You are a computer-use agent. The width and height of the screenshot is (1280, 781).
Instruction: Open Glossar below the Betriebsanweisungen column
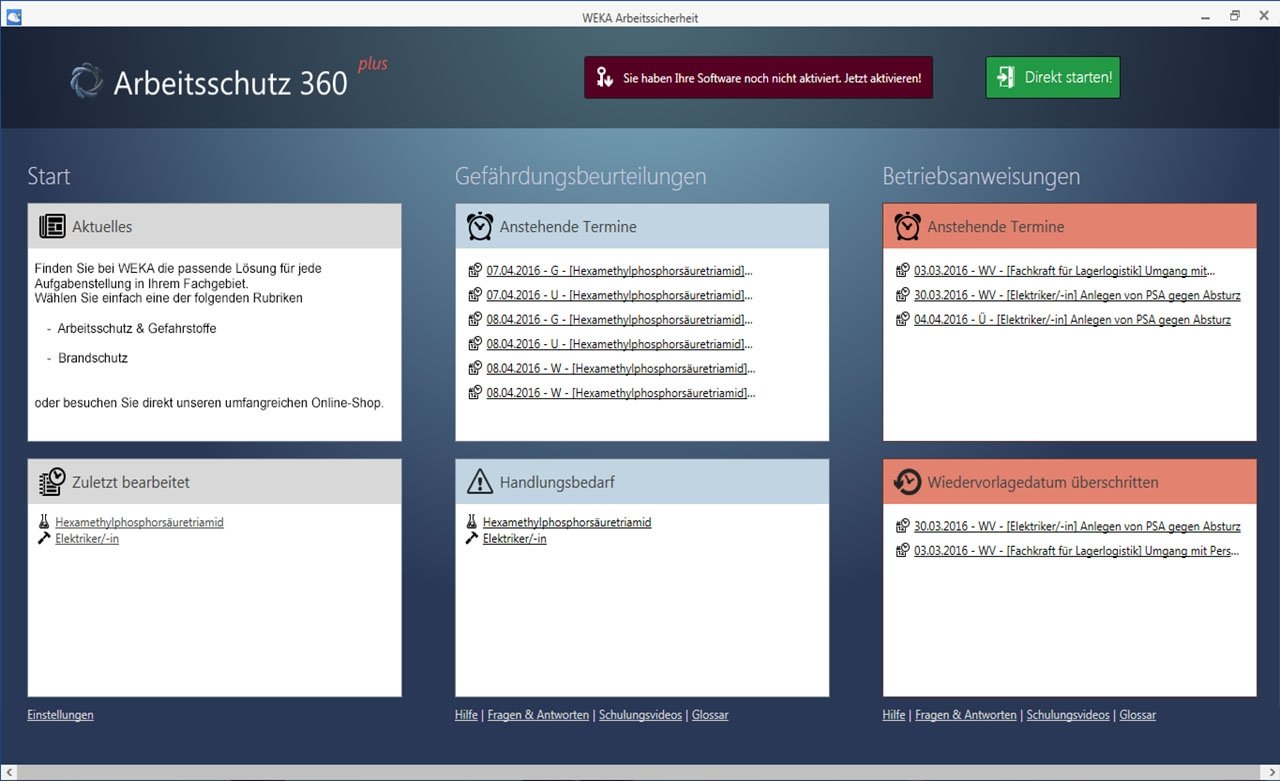click(x=1138, y=715)
